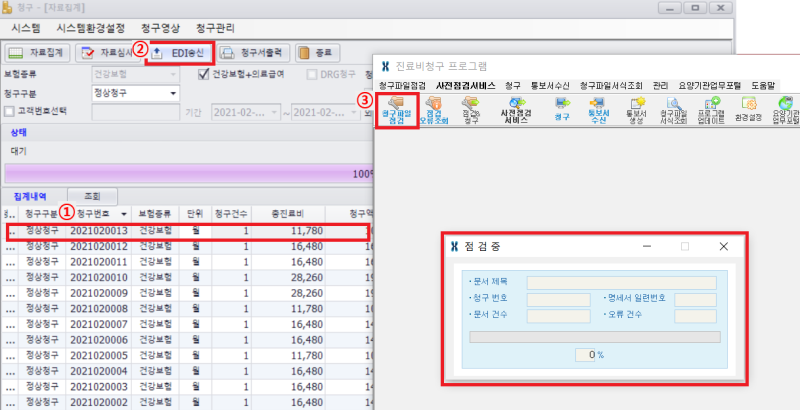
Task: Click the 진료비청구 프로그램 window logo icon
Action: point(386,66)
